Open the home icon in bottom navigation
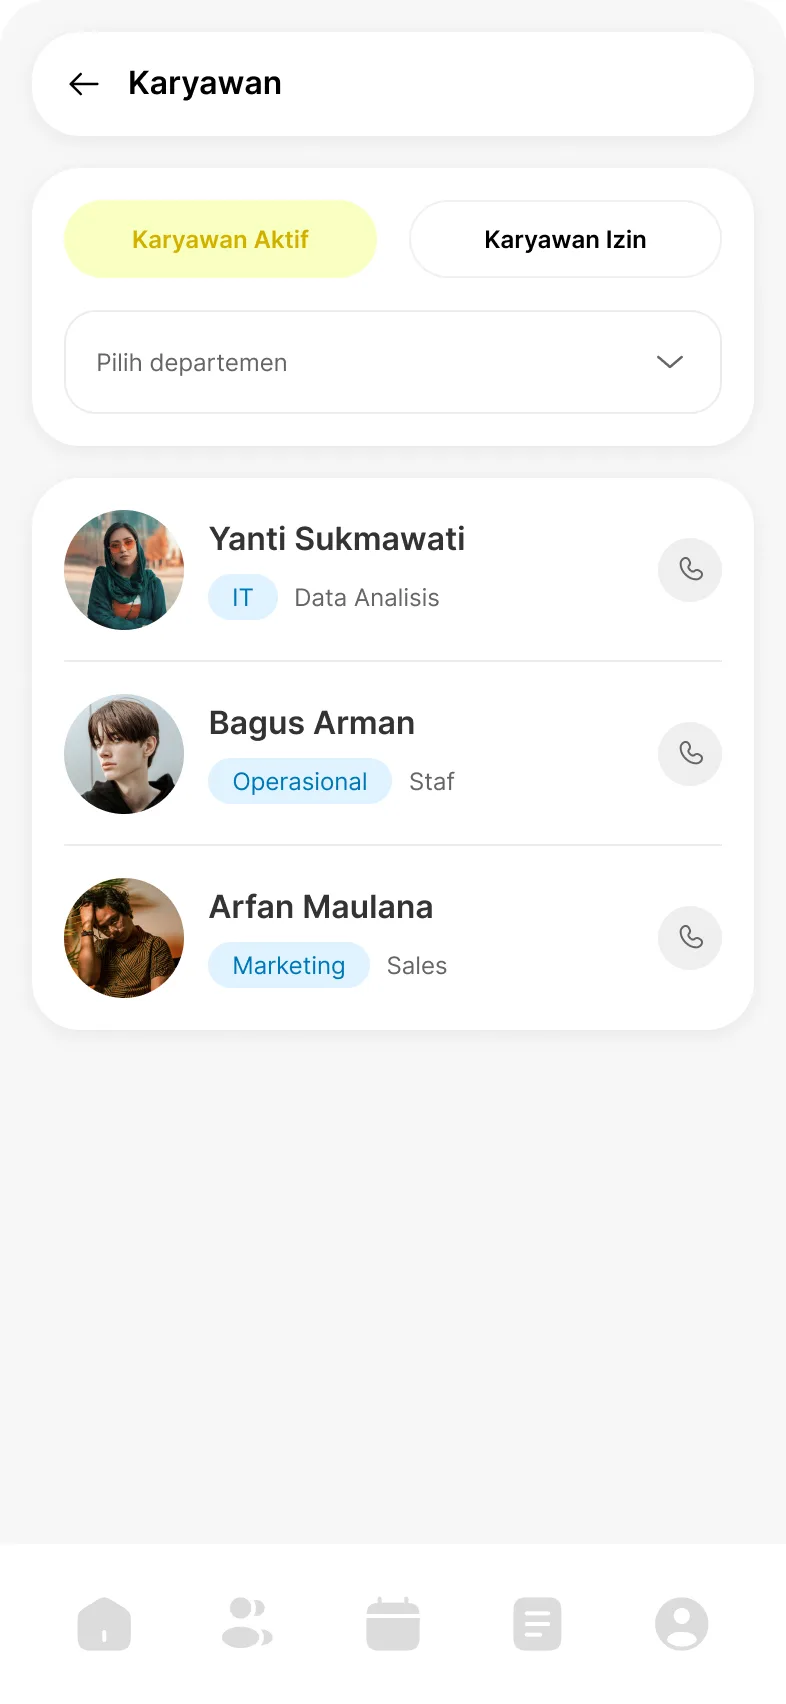 104,1623
